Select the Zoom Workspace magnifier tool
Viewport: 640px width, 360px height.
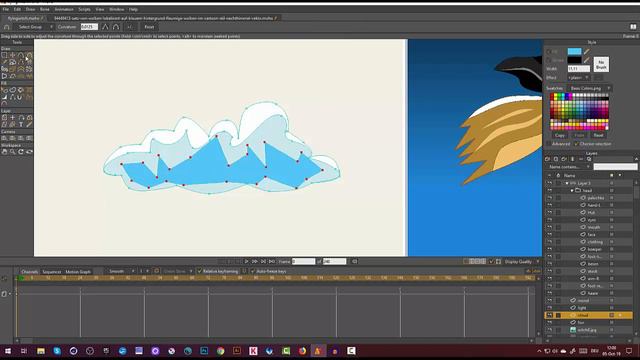12,152
